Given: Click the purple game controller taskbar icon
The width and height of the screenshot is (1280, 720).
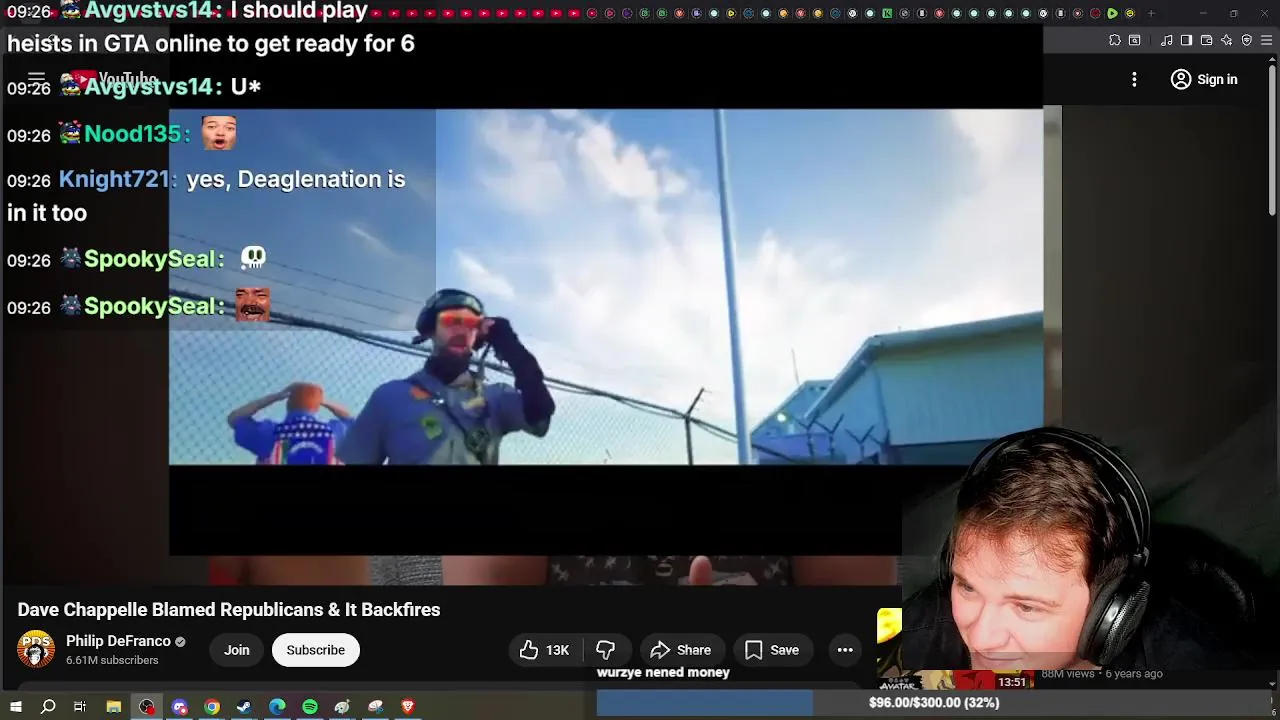Looking at the screenshot, I should pos(180,707).
